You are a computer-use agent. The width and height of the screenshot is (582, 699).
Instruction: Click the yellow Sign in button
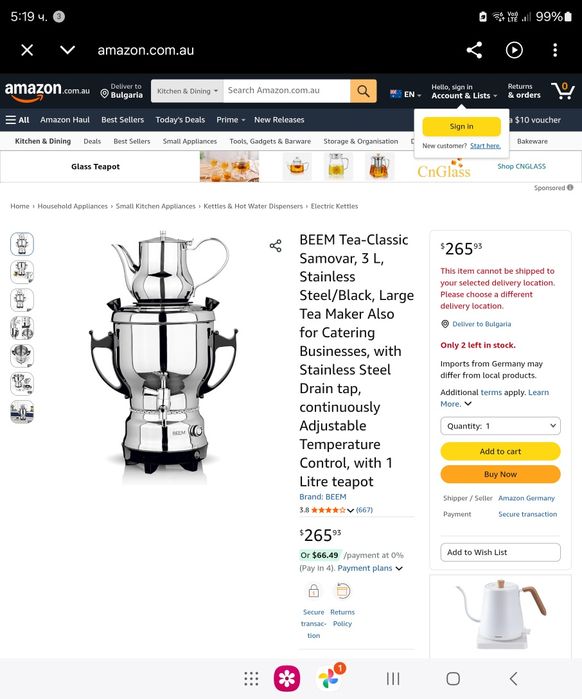point(461,127)
